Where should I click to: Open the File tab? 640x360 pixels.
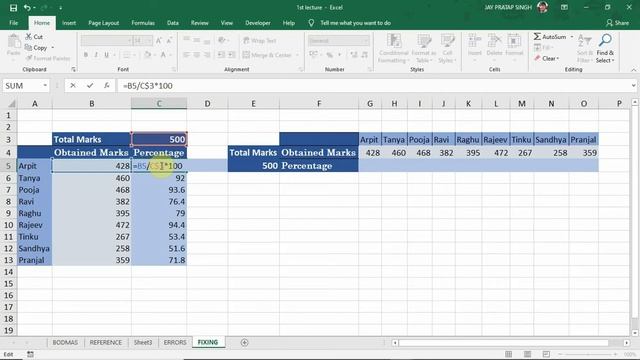coord(13,23)
